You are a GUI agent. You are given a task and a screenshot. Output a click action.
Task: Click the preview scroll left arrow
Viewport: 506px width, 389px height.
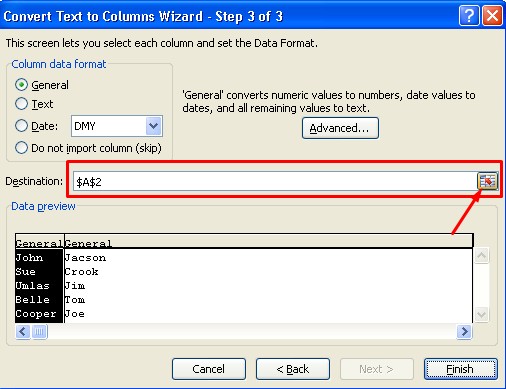coord(23,332)
